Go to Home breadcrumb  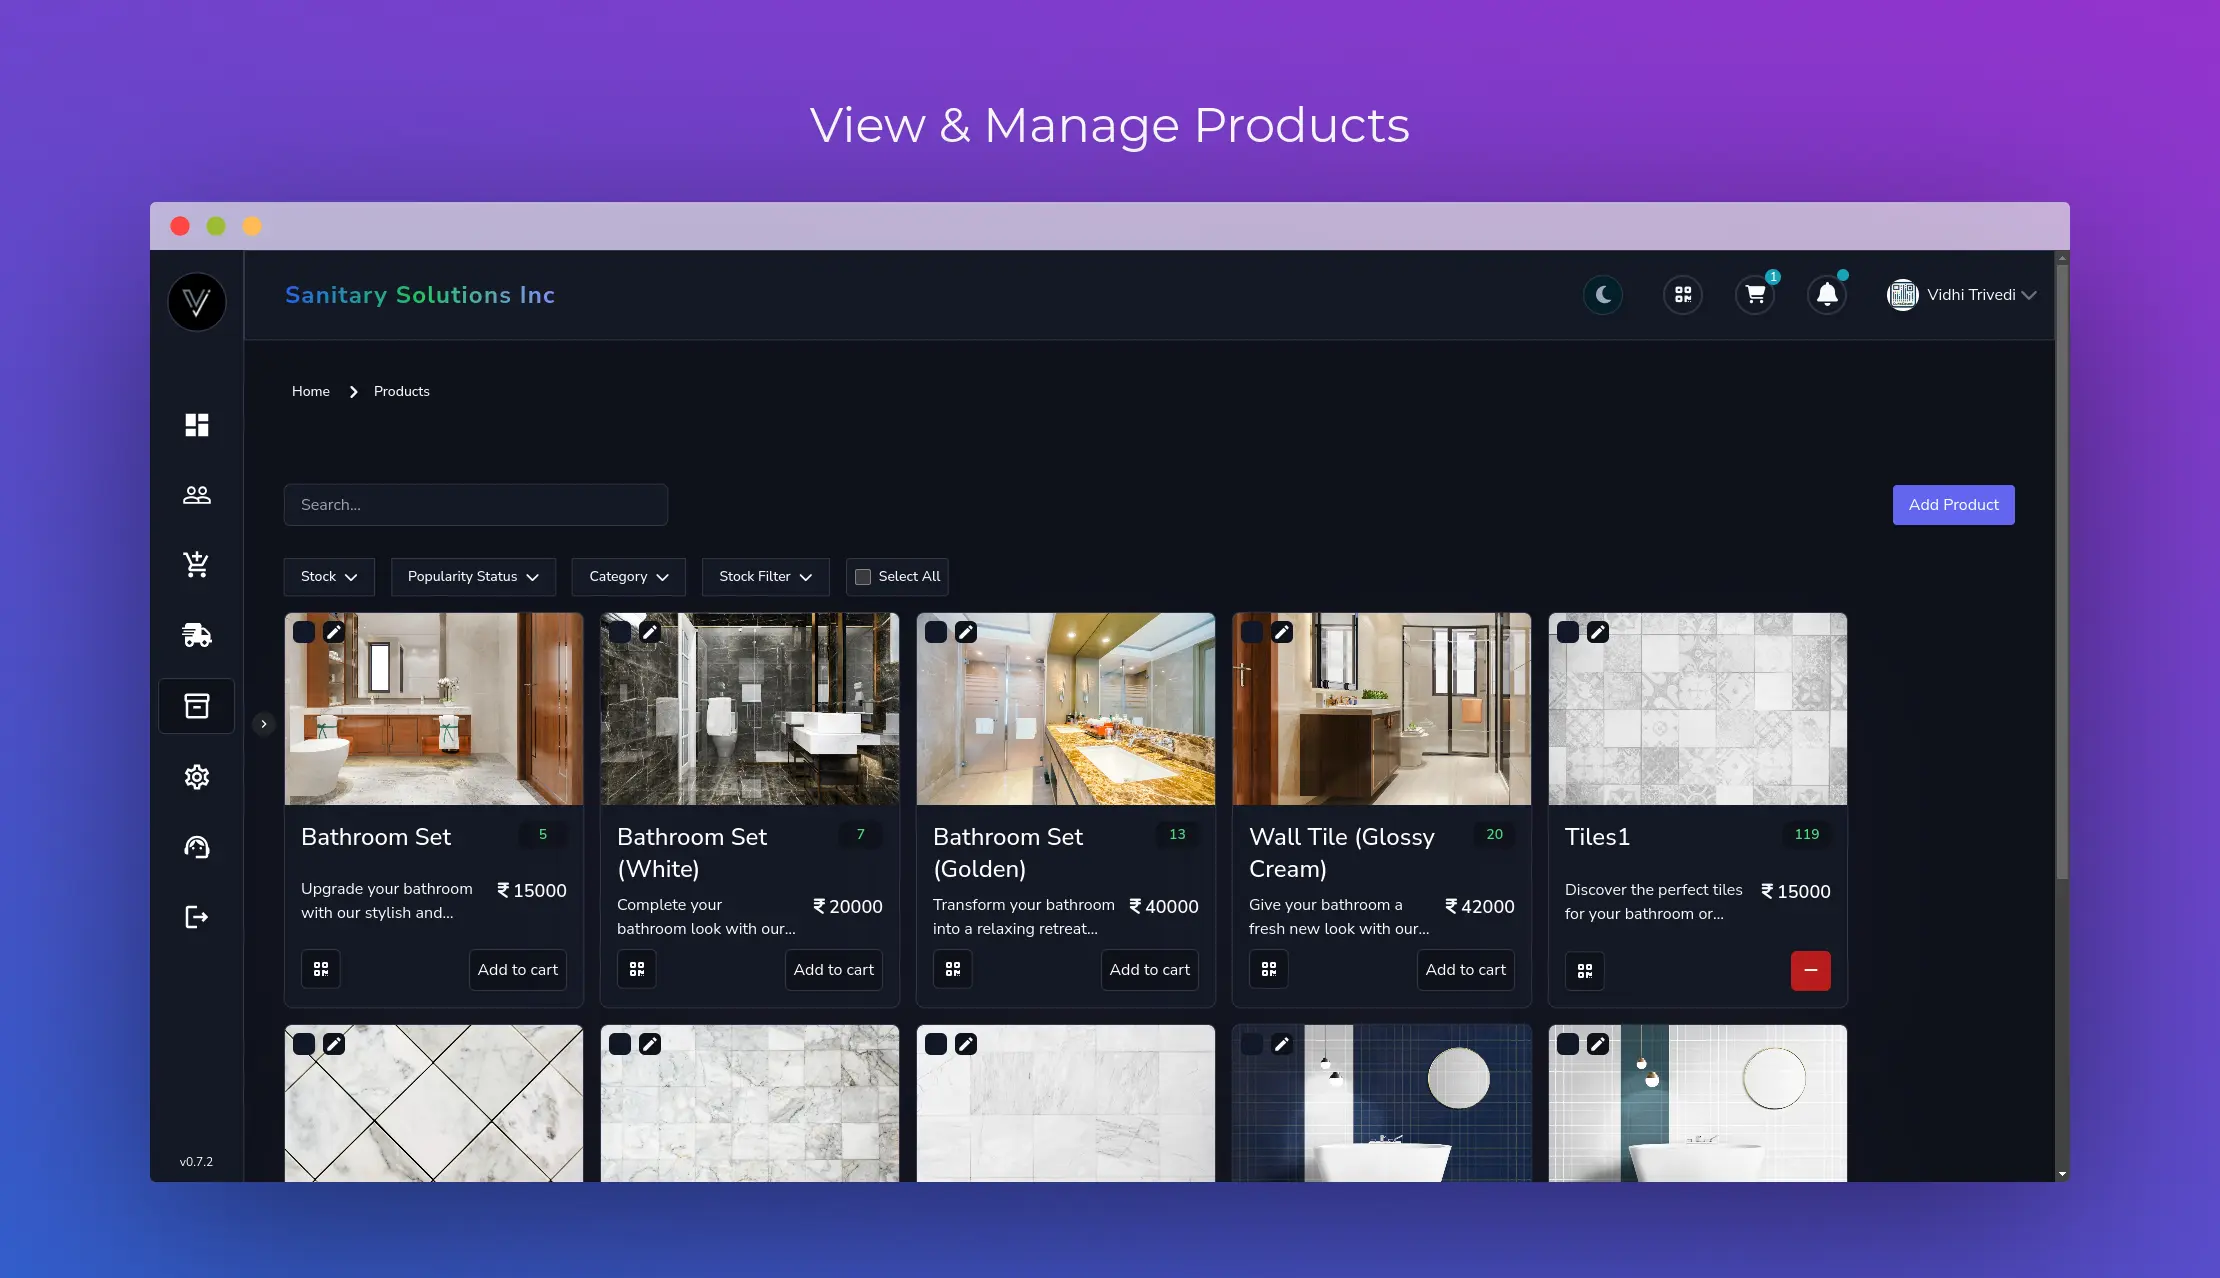point(310,391)
